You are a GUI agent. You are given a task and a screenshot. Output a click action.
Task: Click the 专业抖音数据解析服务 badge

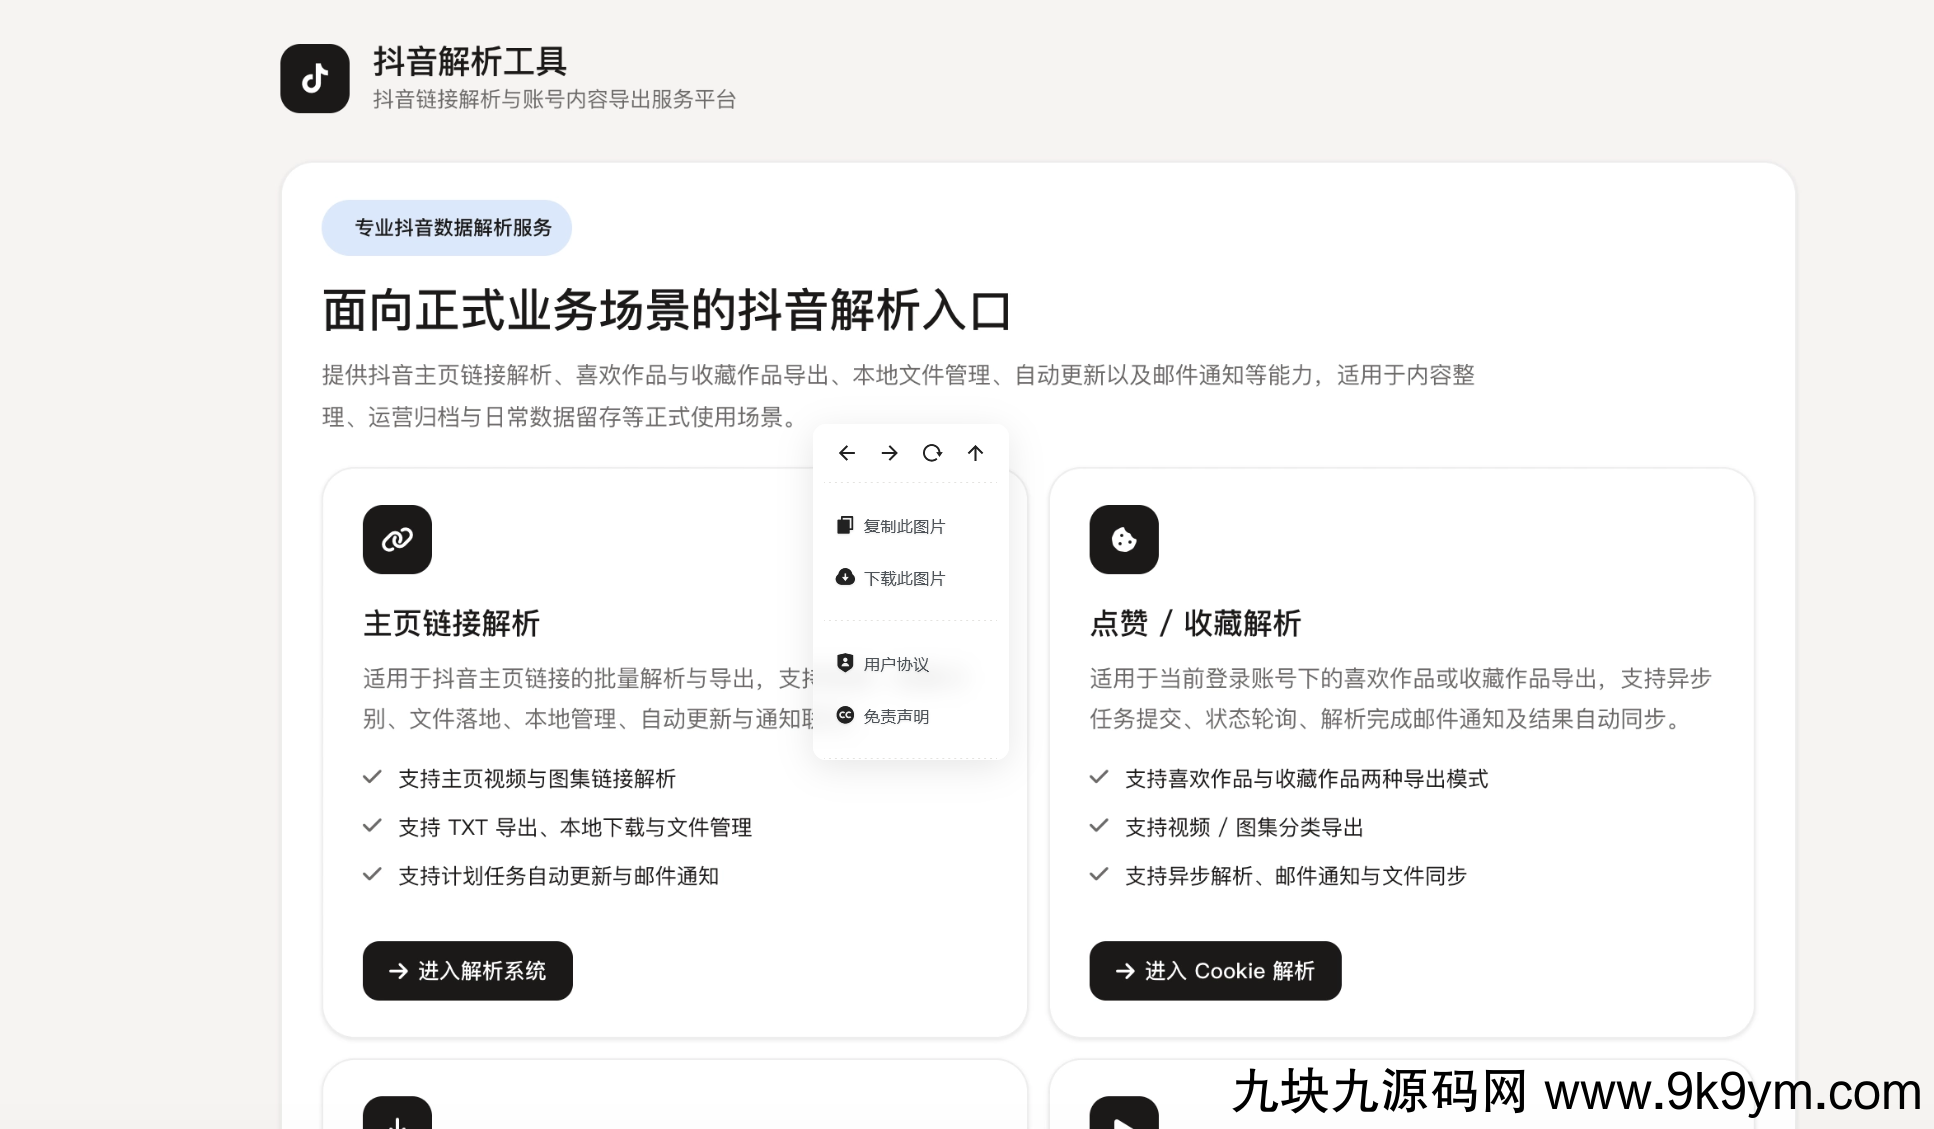[x=447, y=228]
